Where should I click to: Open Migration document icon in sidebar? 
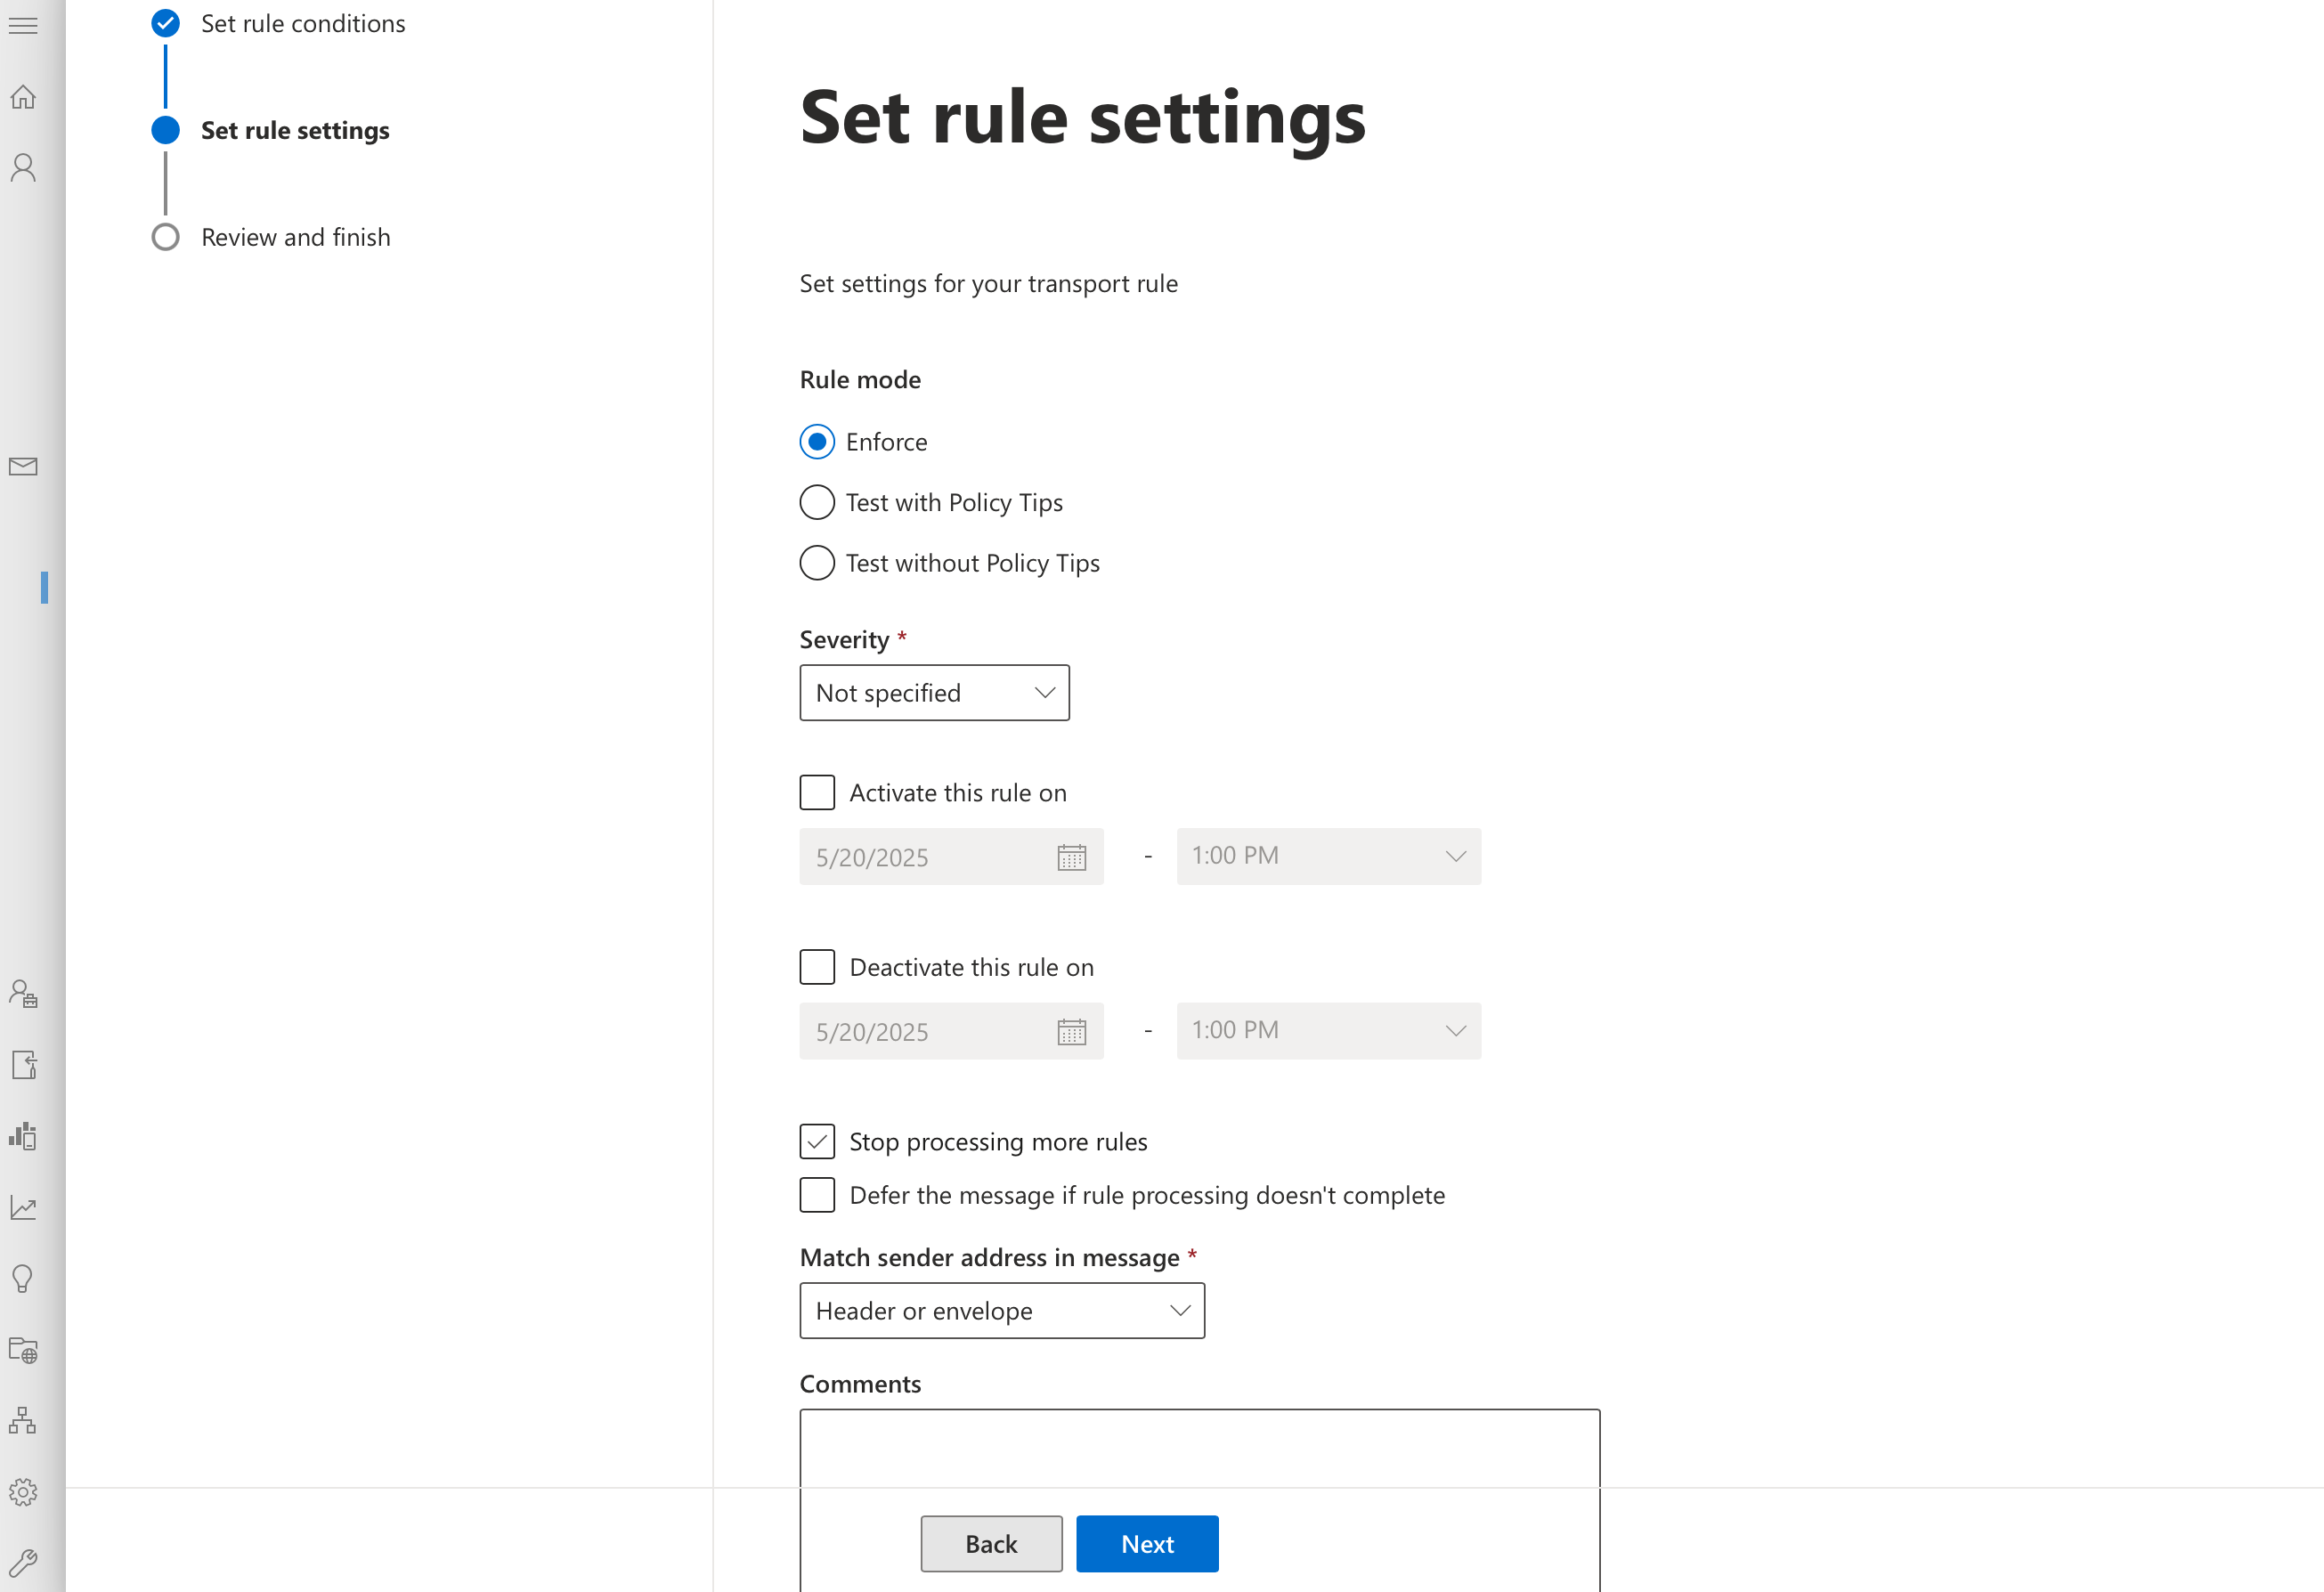[23, 1065]
